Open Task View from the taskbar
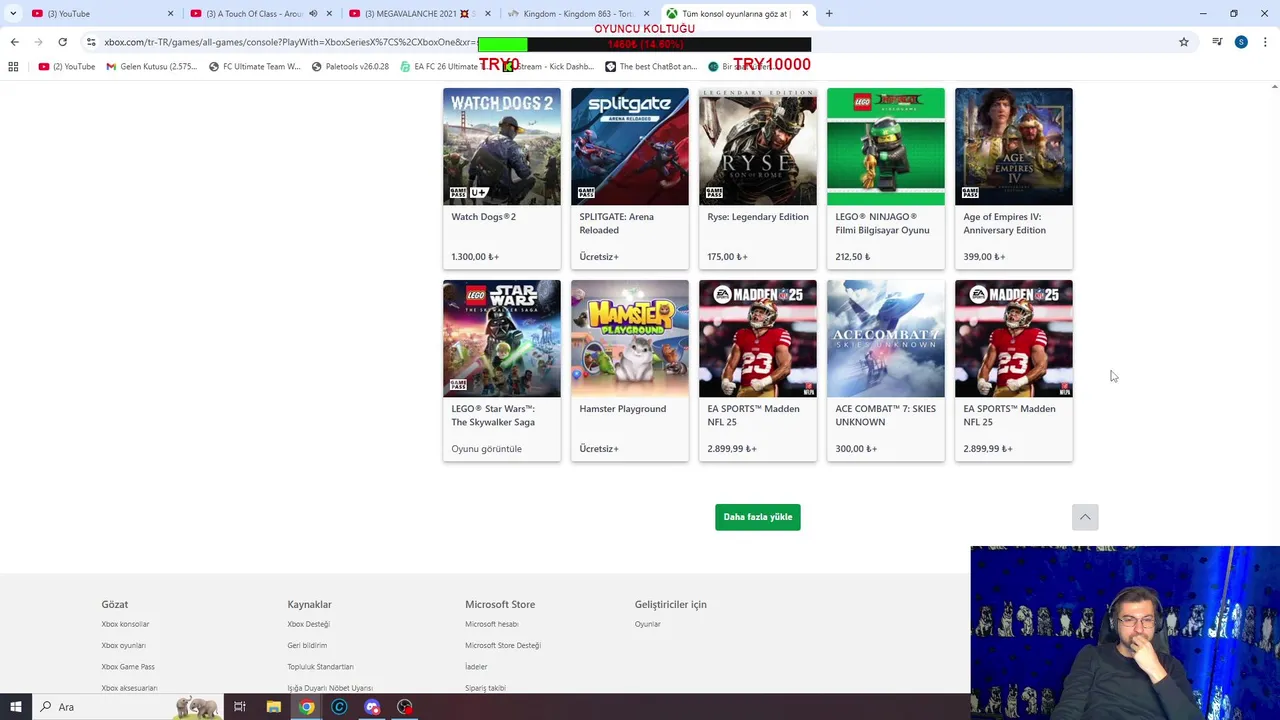 [240, 707]
